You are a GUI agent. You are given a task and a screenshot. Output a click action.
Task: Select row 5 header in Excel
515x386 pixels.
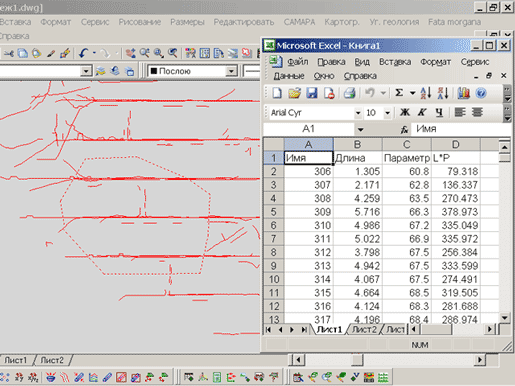pyautogui.click(x=273, y=212)
